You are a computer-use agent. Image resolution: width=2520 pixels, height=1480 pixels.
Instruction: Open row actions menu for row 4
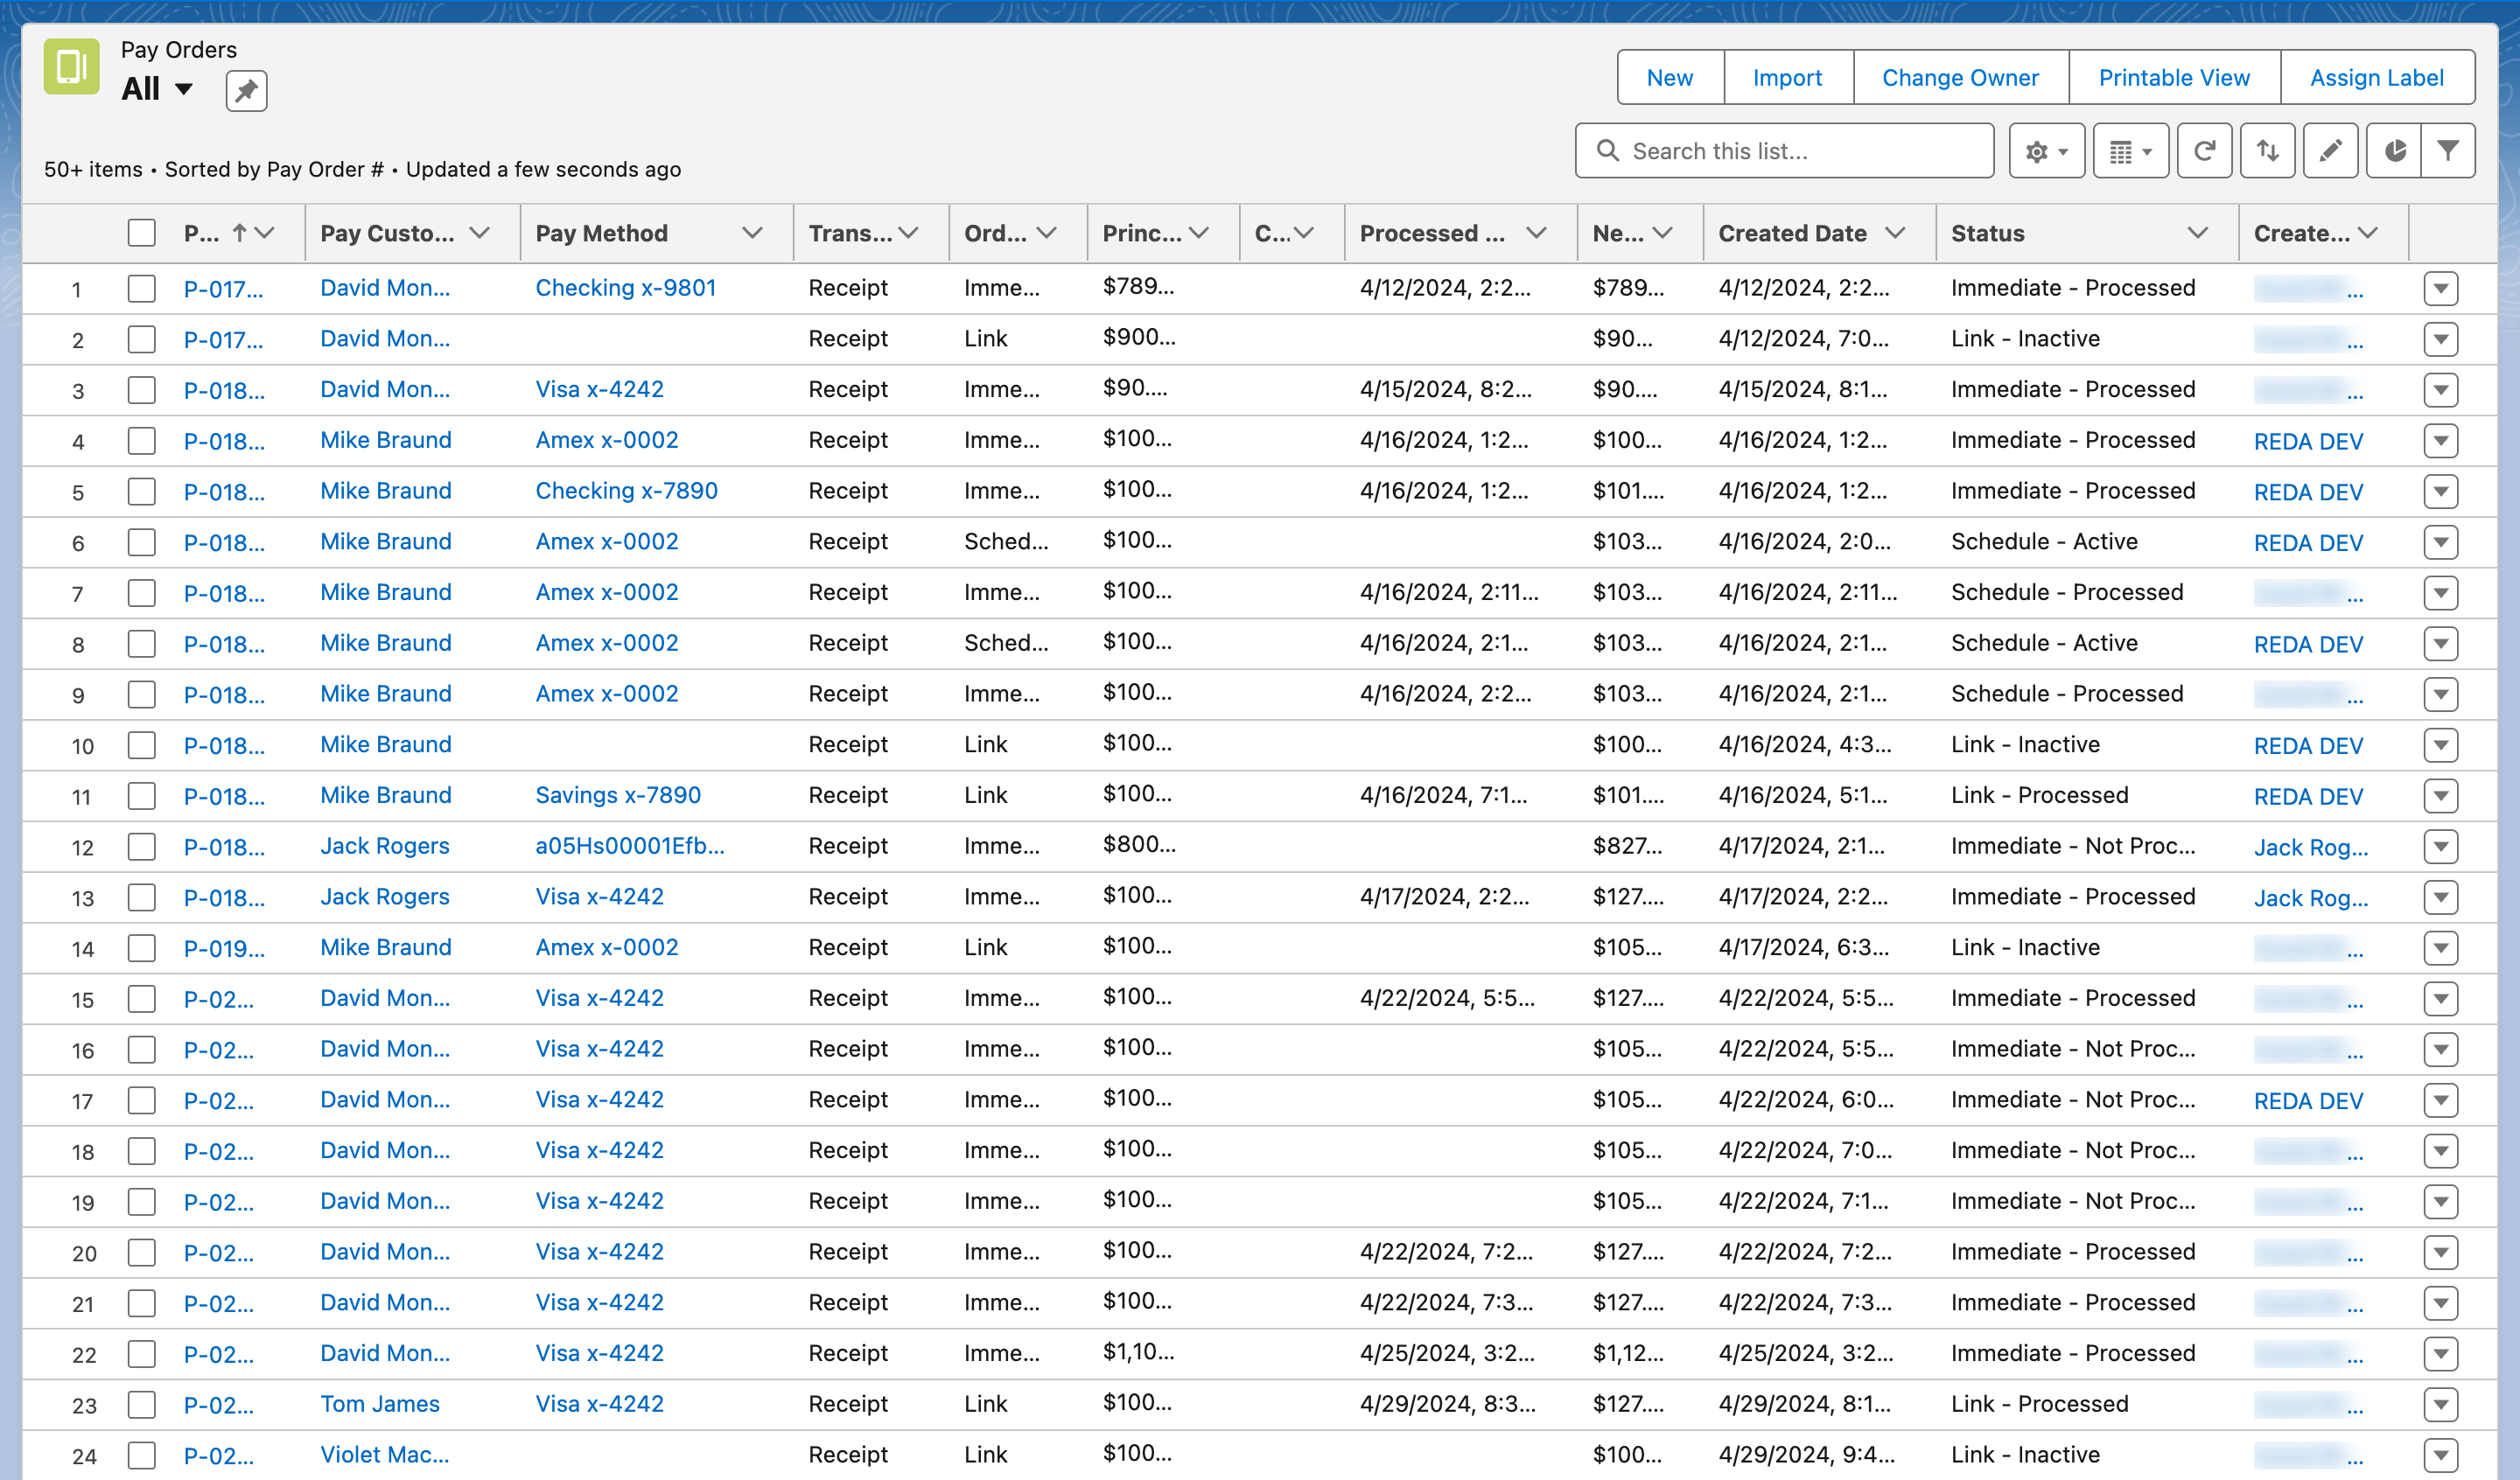tap(2440, 441)
